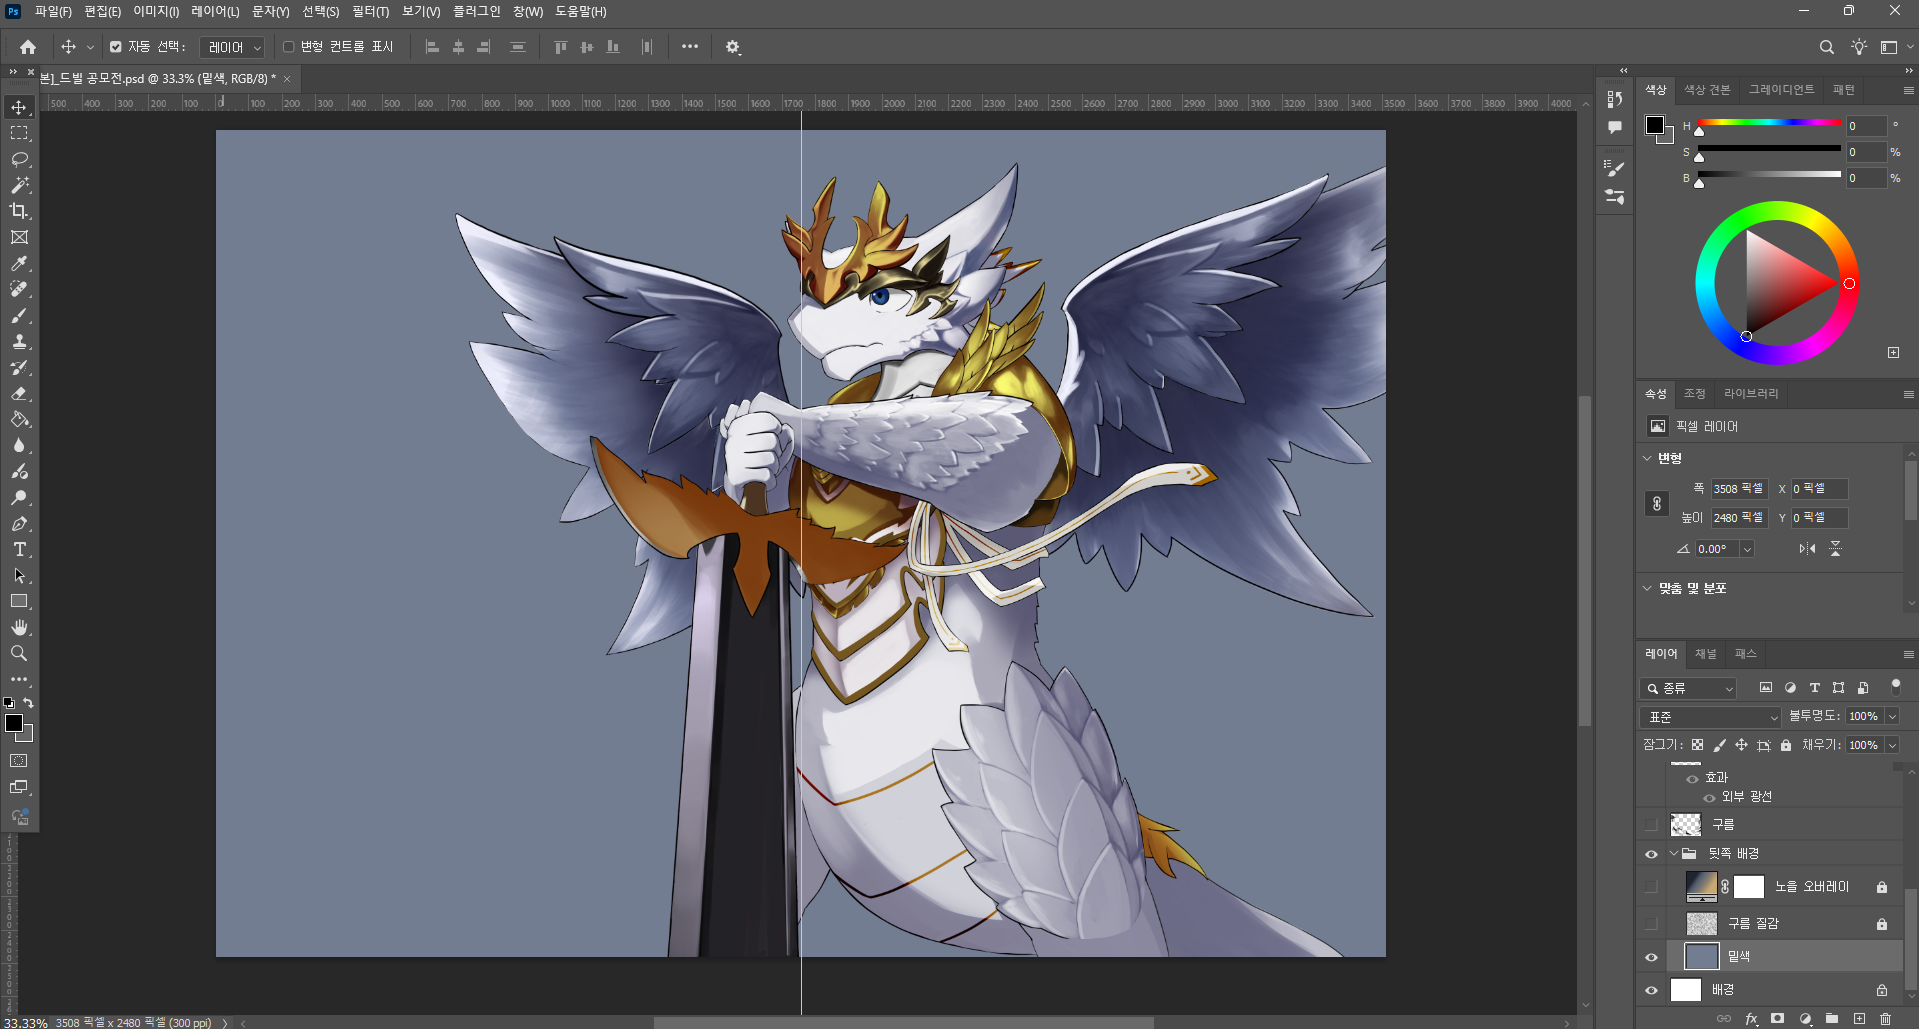Click the trash icon to delete layer

pos(1885,1019)
